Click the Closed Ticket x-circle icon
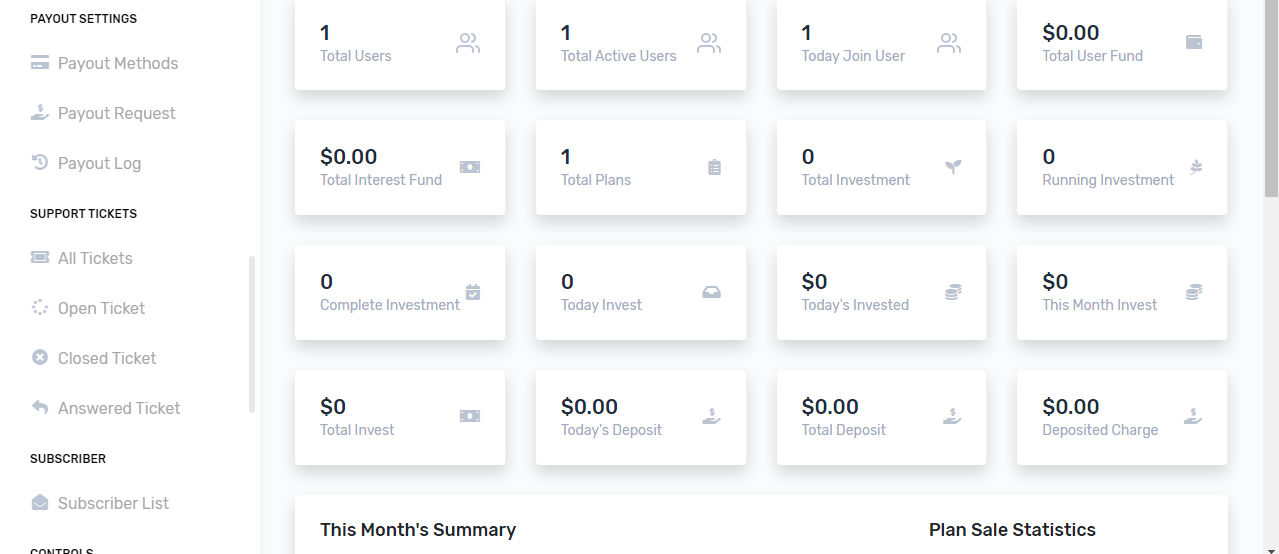The image size is (1279, 554). tap(40, 357)
